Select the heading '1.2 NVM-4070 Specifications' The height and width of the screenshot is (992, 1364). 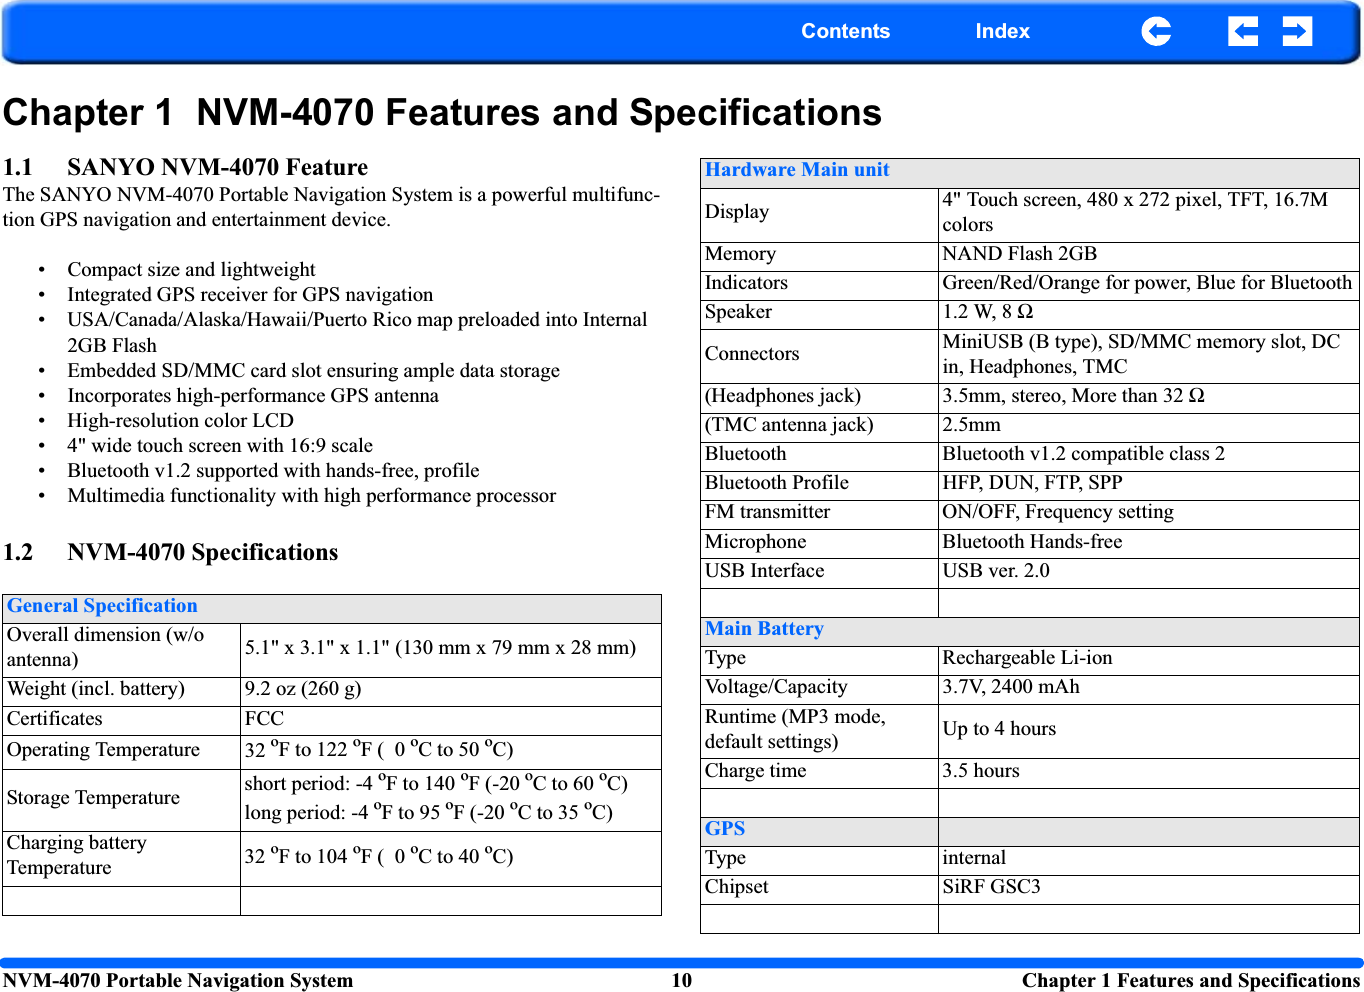coord(171,552)
